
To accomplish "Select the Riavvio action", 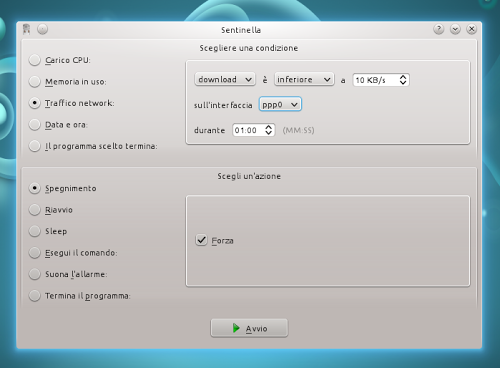I will pos(35,210).
